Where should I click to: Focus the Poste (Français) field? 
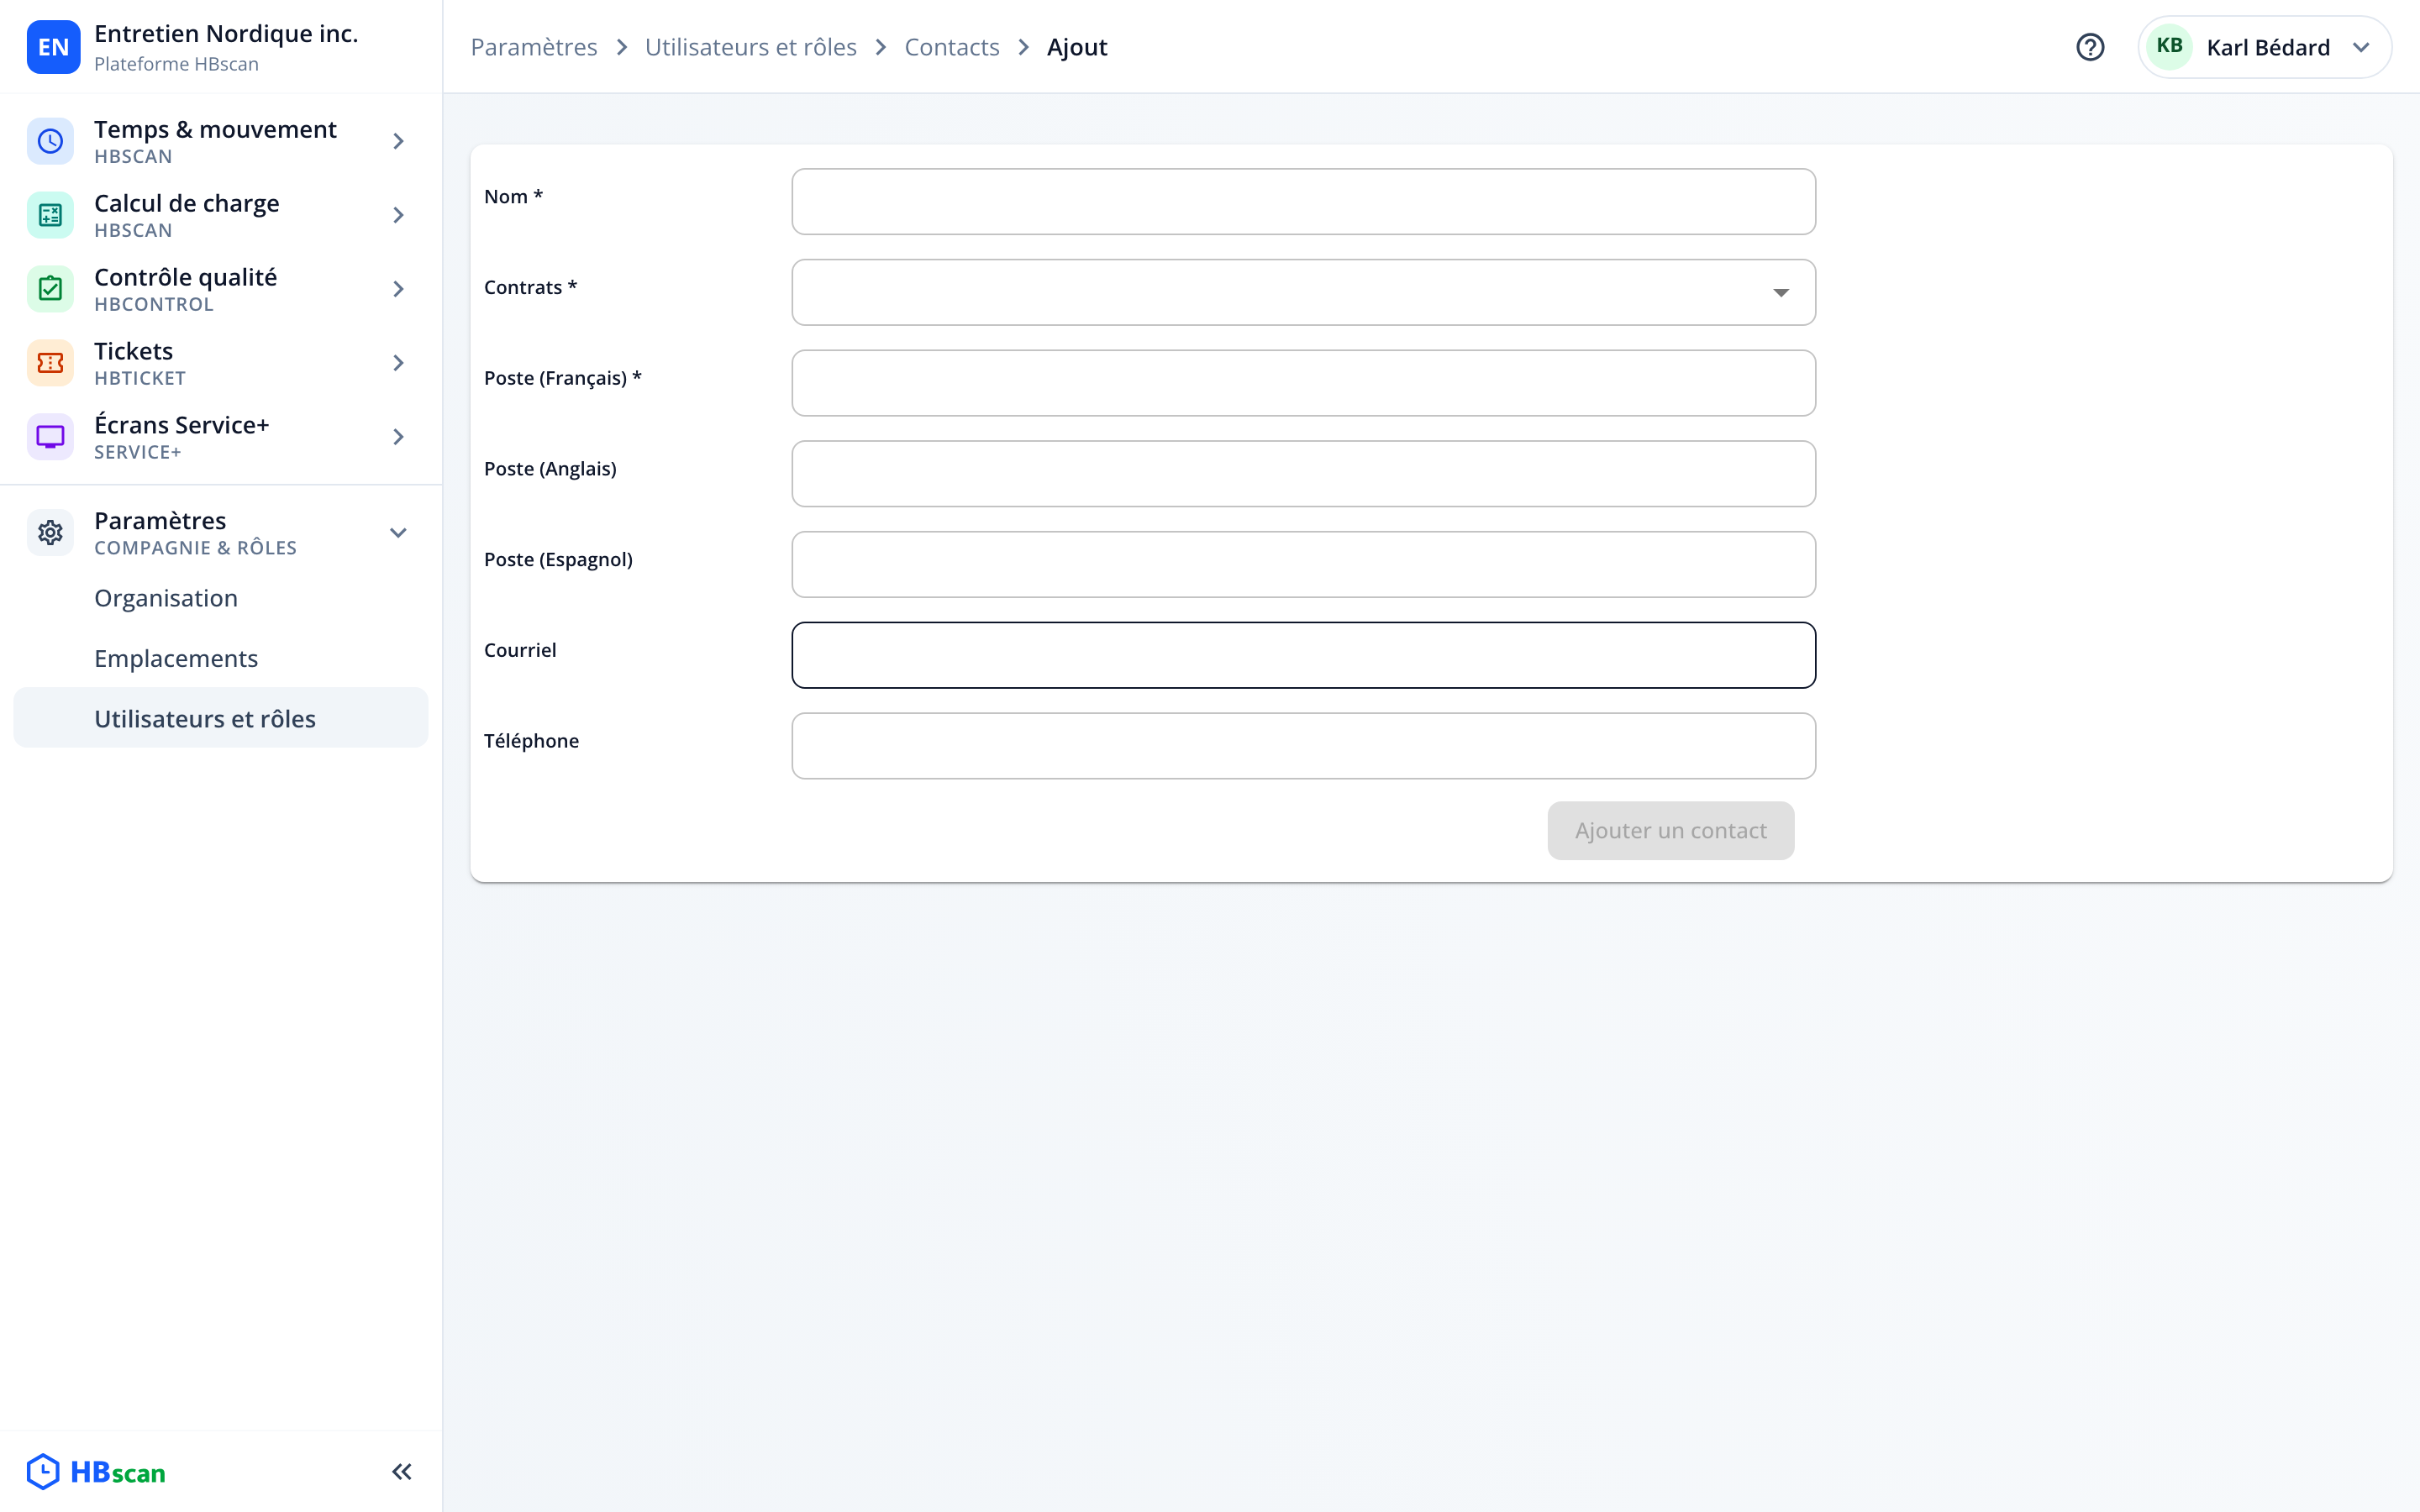pos(1303,383)
